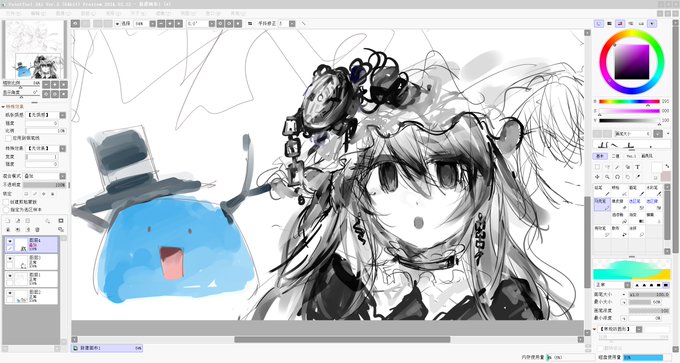Select the rectangular selection tool

[x=598, y=167]
